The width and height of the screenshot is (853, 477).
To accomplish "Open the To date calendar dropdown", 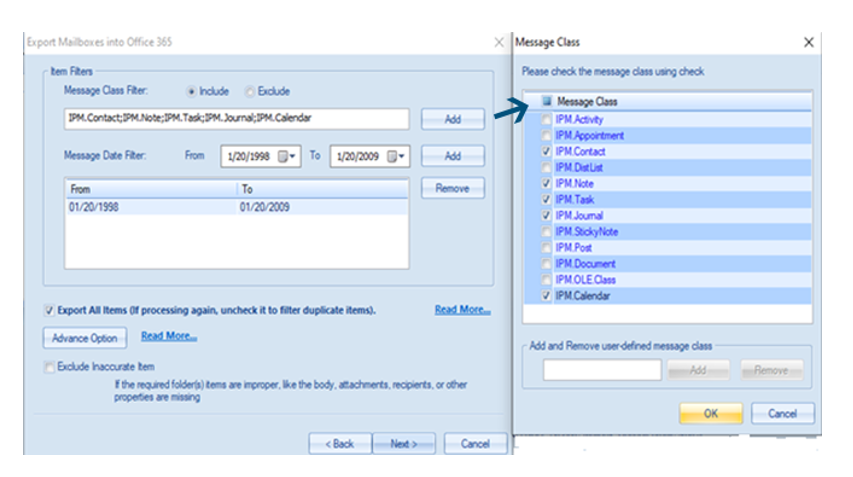I will coord(396,157).
